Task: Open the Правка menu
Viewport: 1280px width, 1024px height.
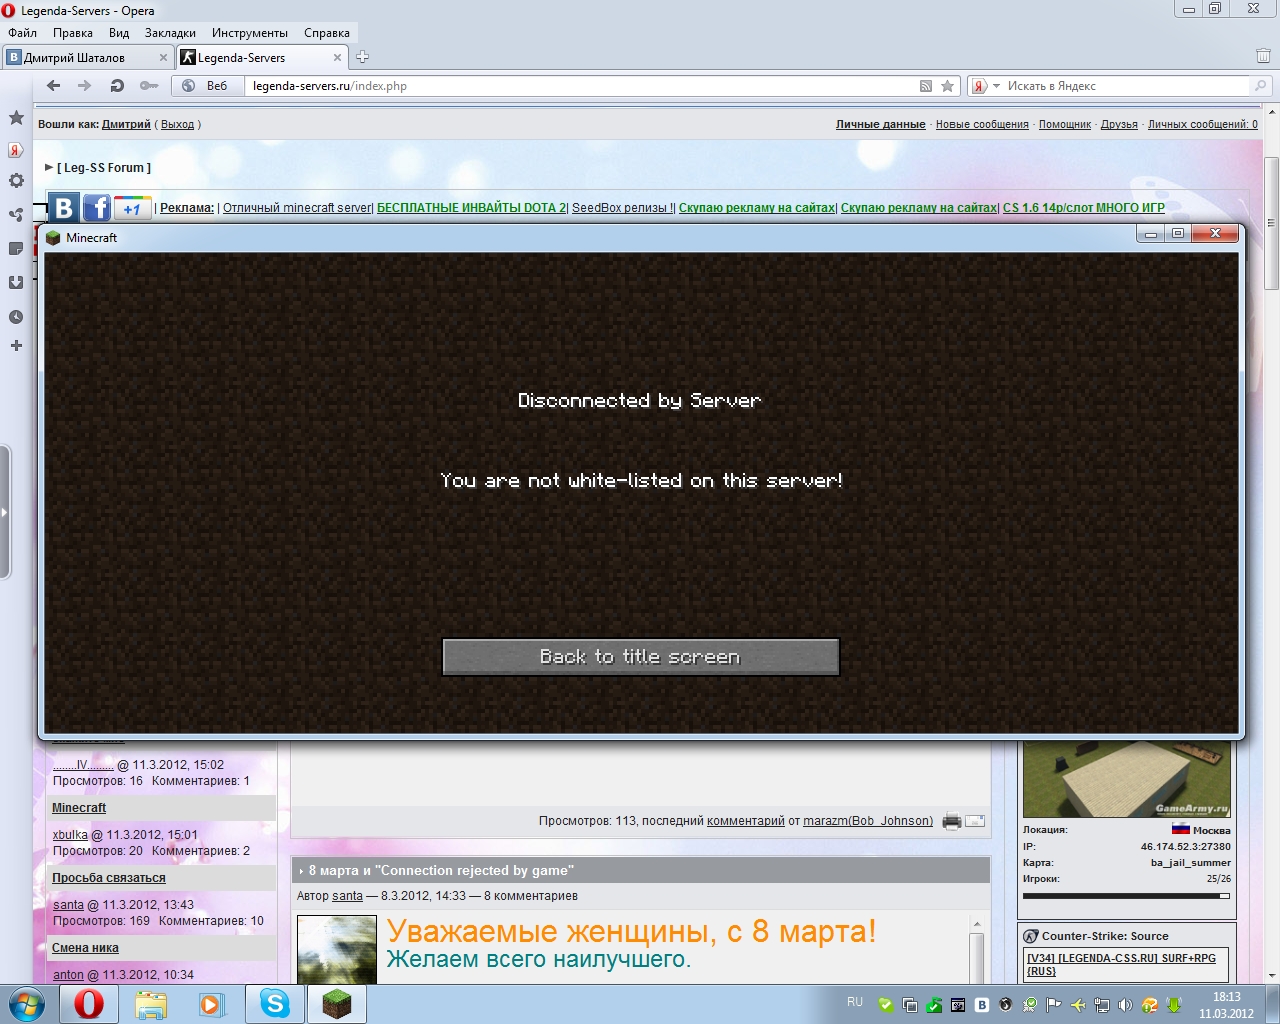Action: 73,33
